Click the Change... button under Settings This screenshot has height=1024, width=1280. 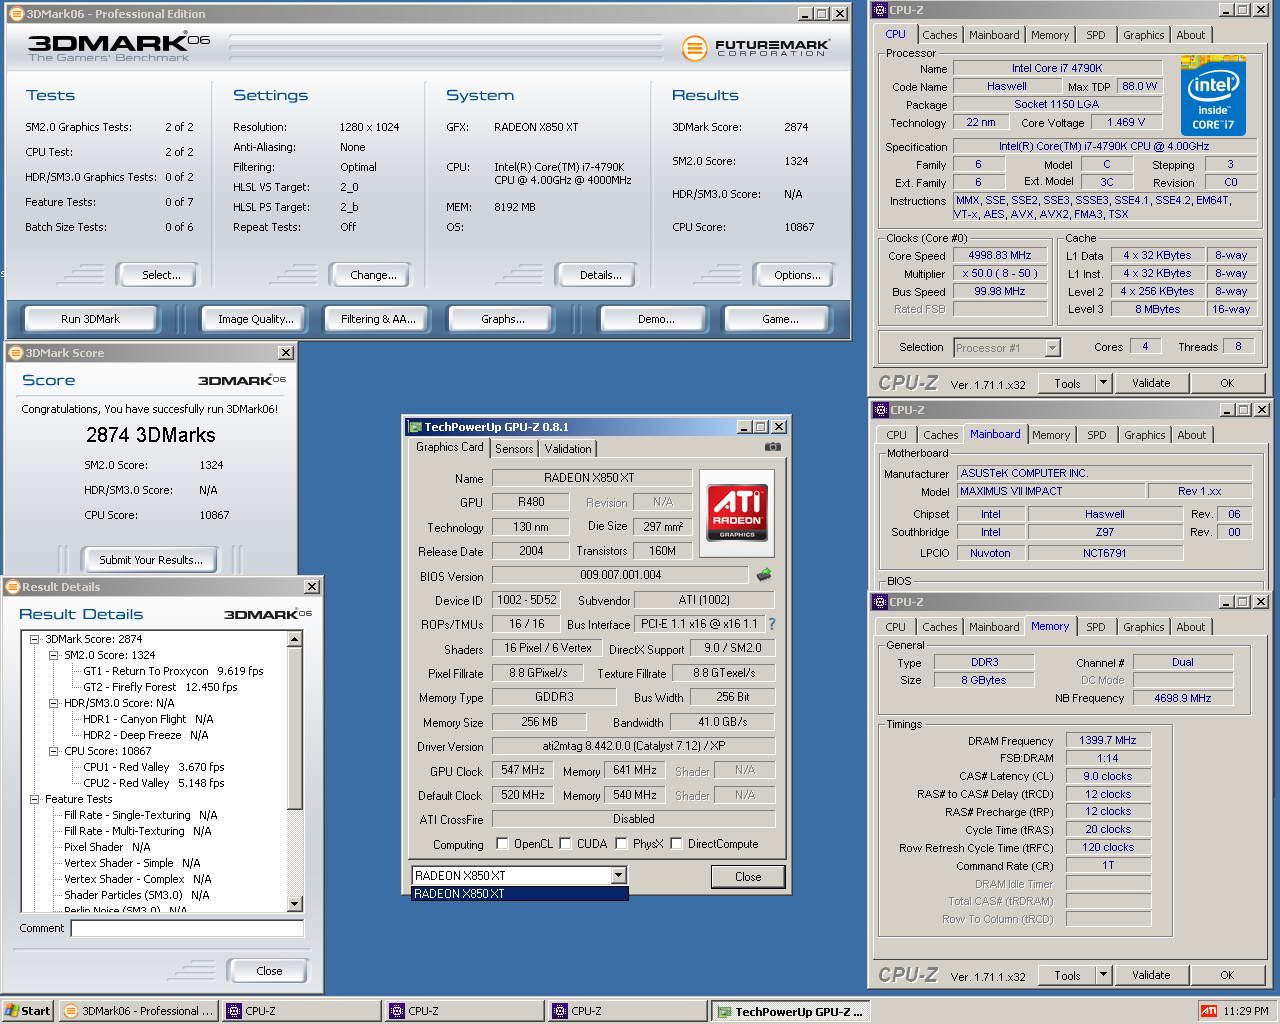373,275
